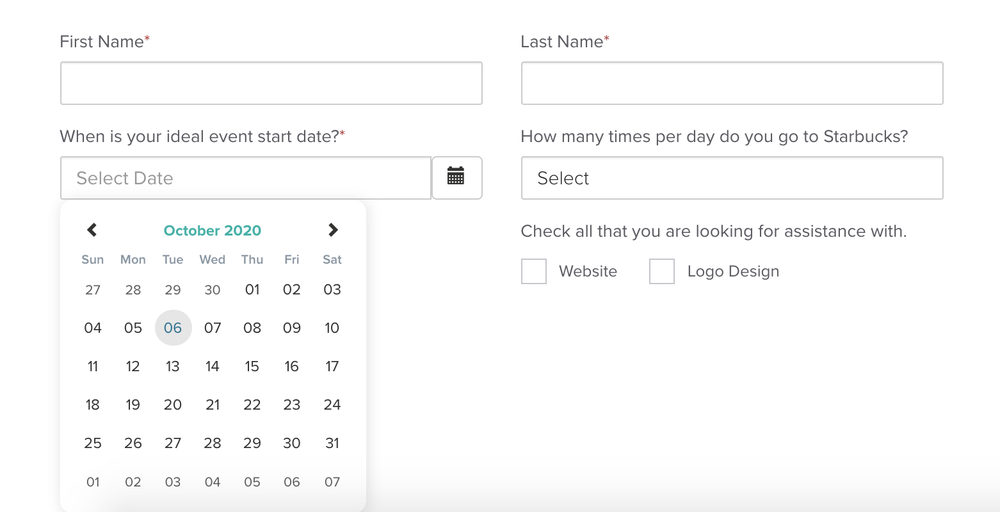
Task: Click the calendar icon button
Action: 456,178
